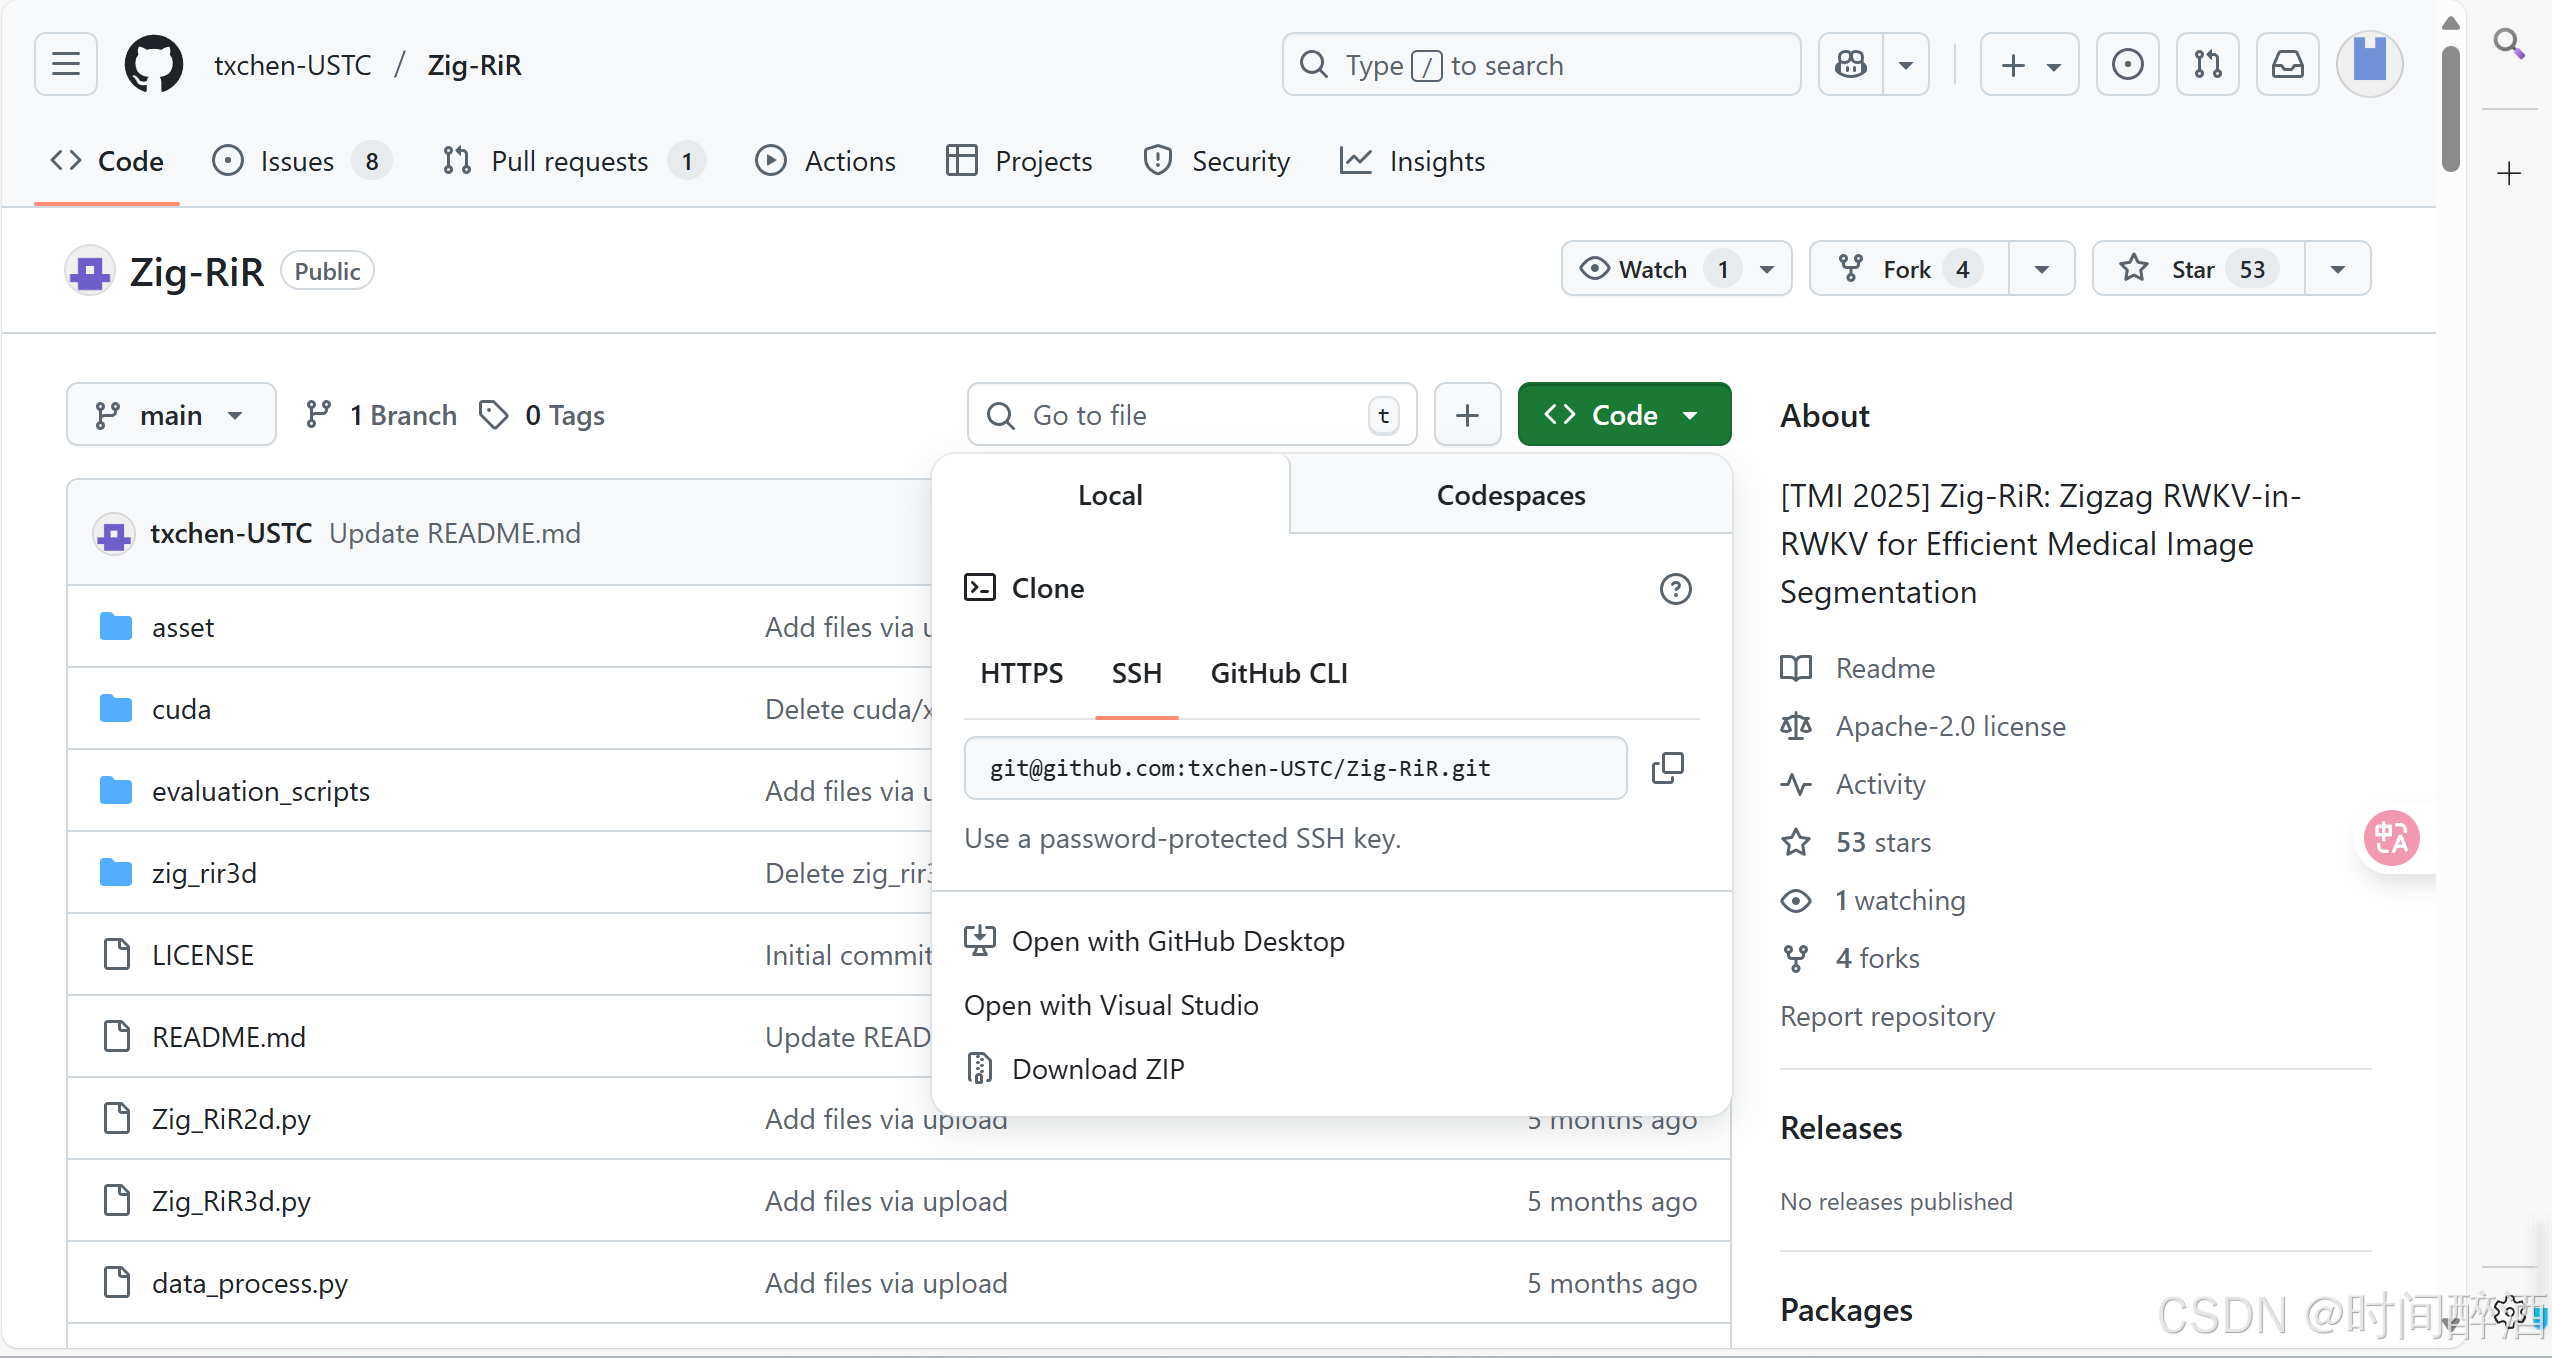
Task: Open the create new plus menu
Action: [x=2030, y=65]
